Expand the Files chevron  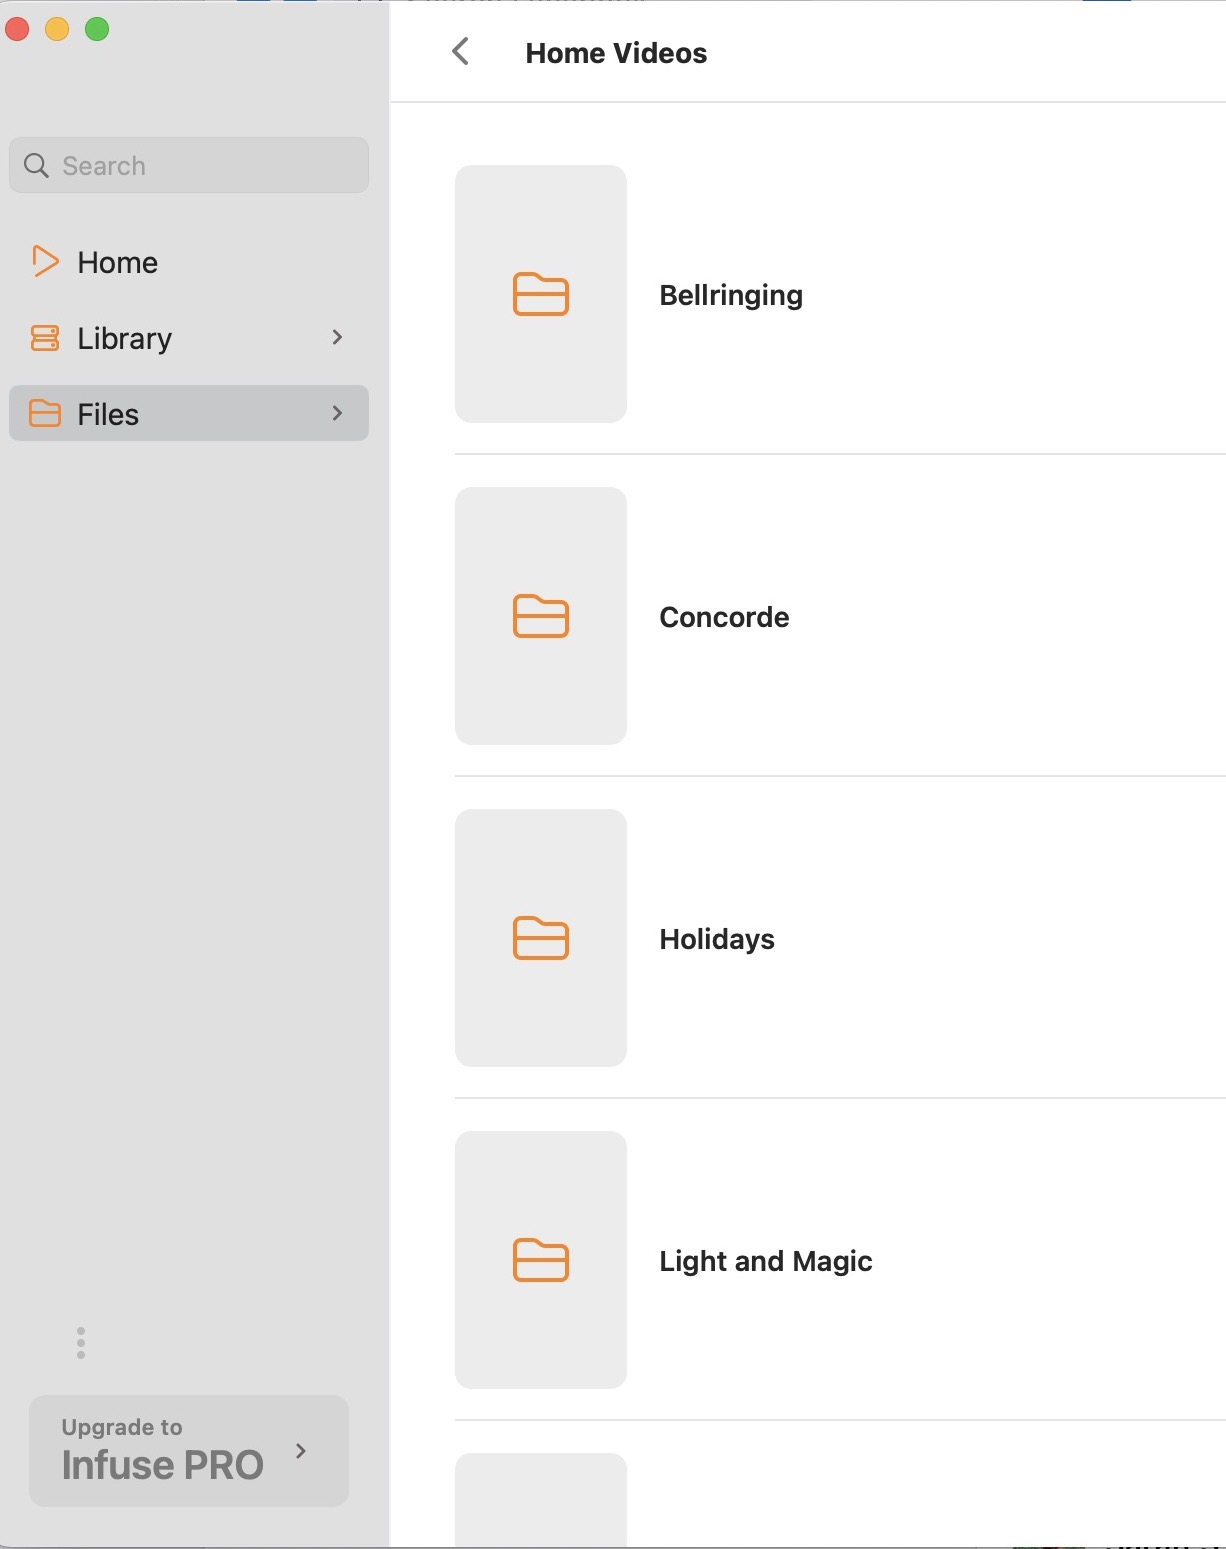[337, 412]
